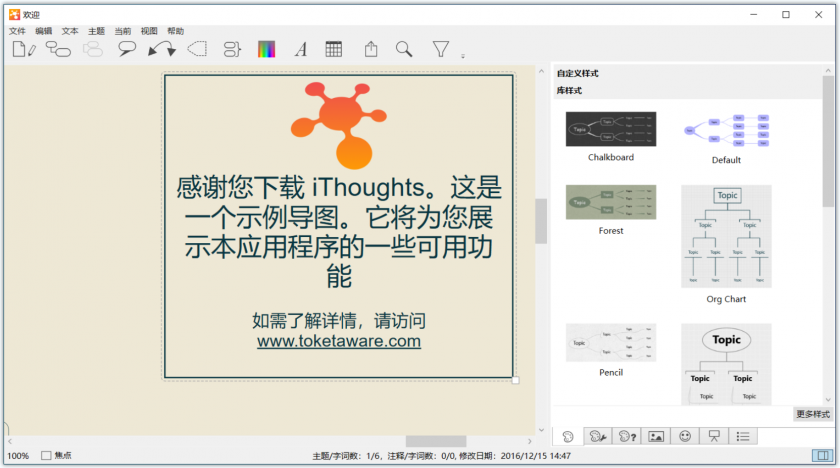The width and height of the screenshot is (840, 468).
Task: Click the summary bracket icon
Action: point(232,49)
